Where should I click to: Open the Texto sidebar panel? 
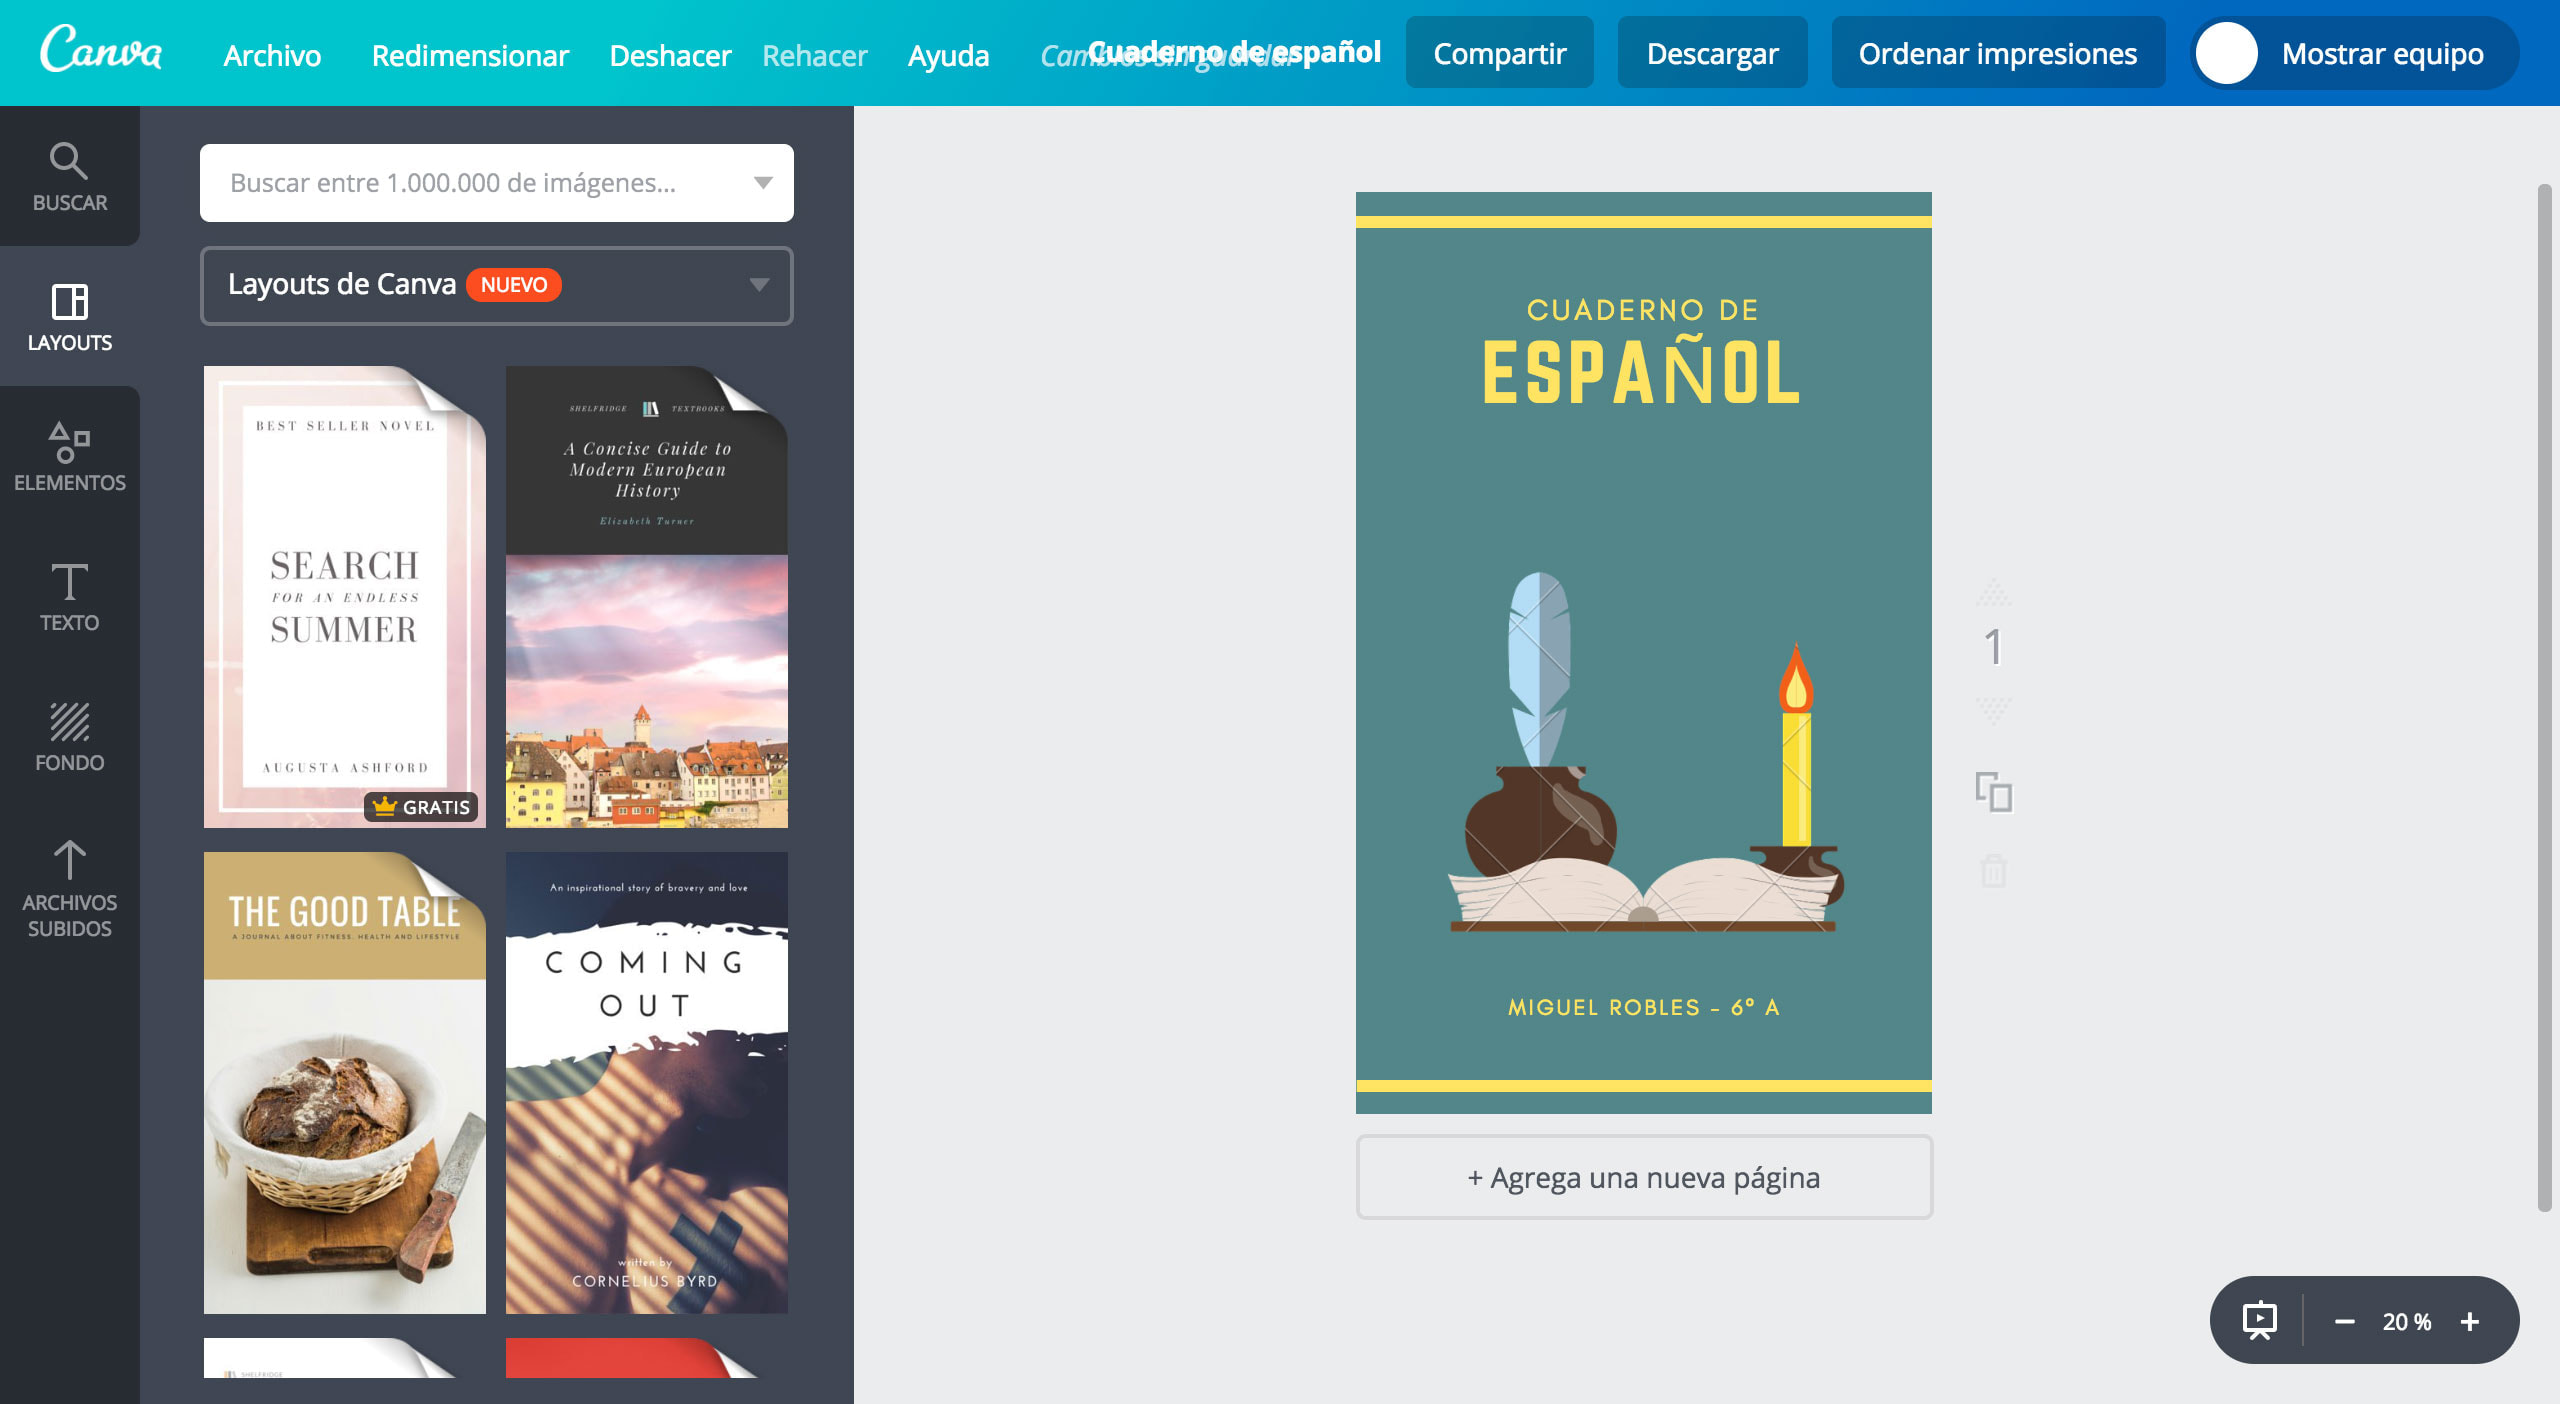coord(69,597)
